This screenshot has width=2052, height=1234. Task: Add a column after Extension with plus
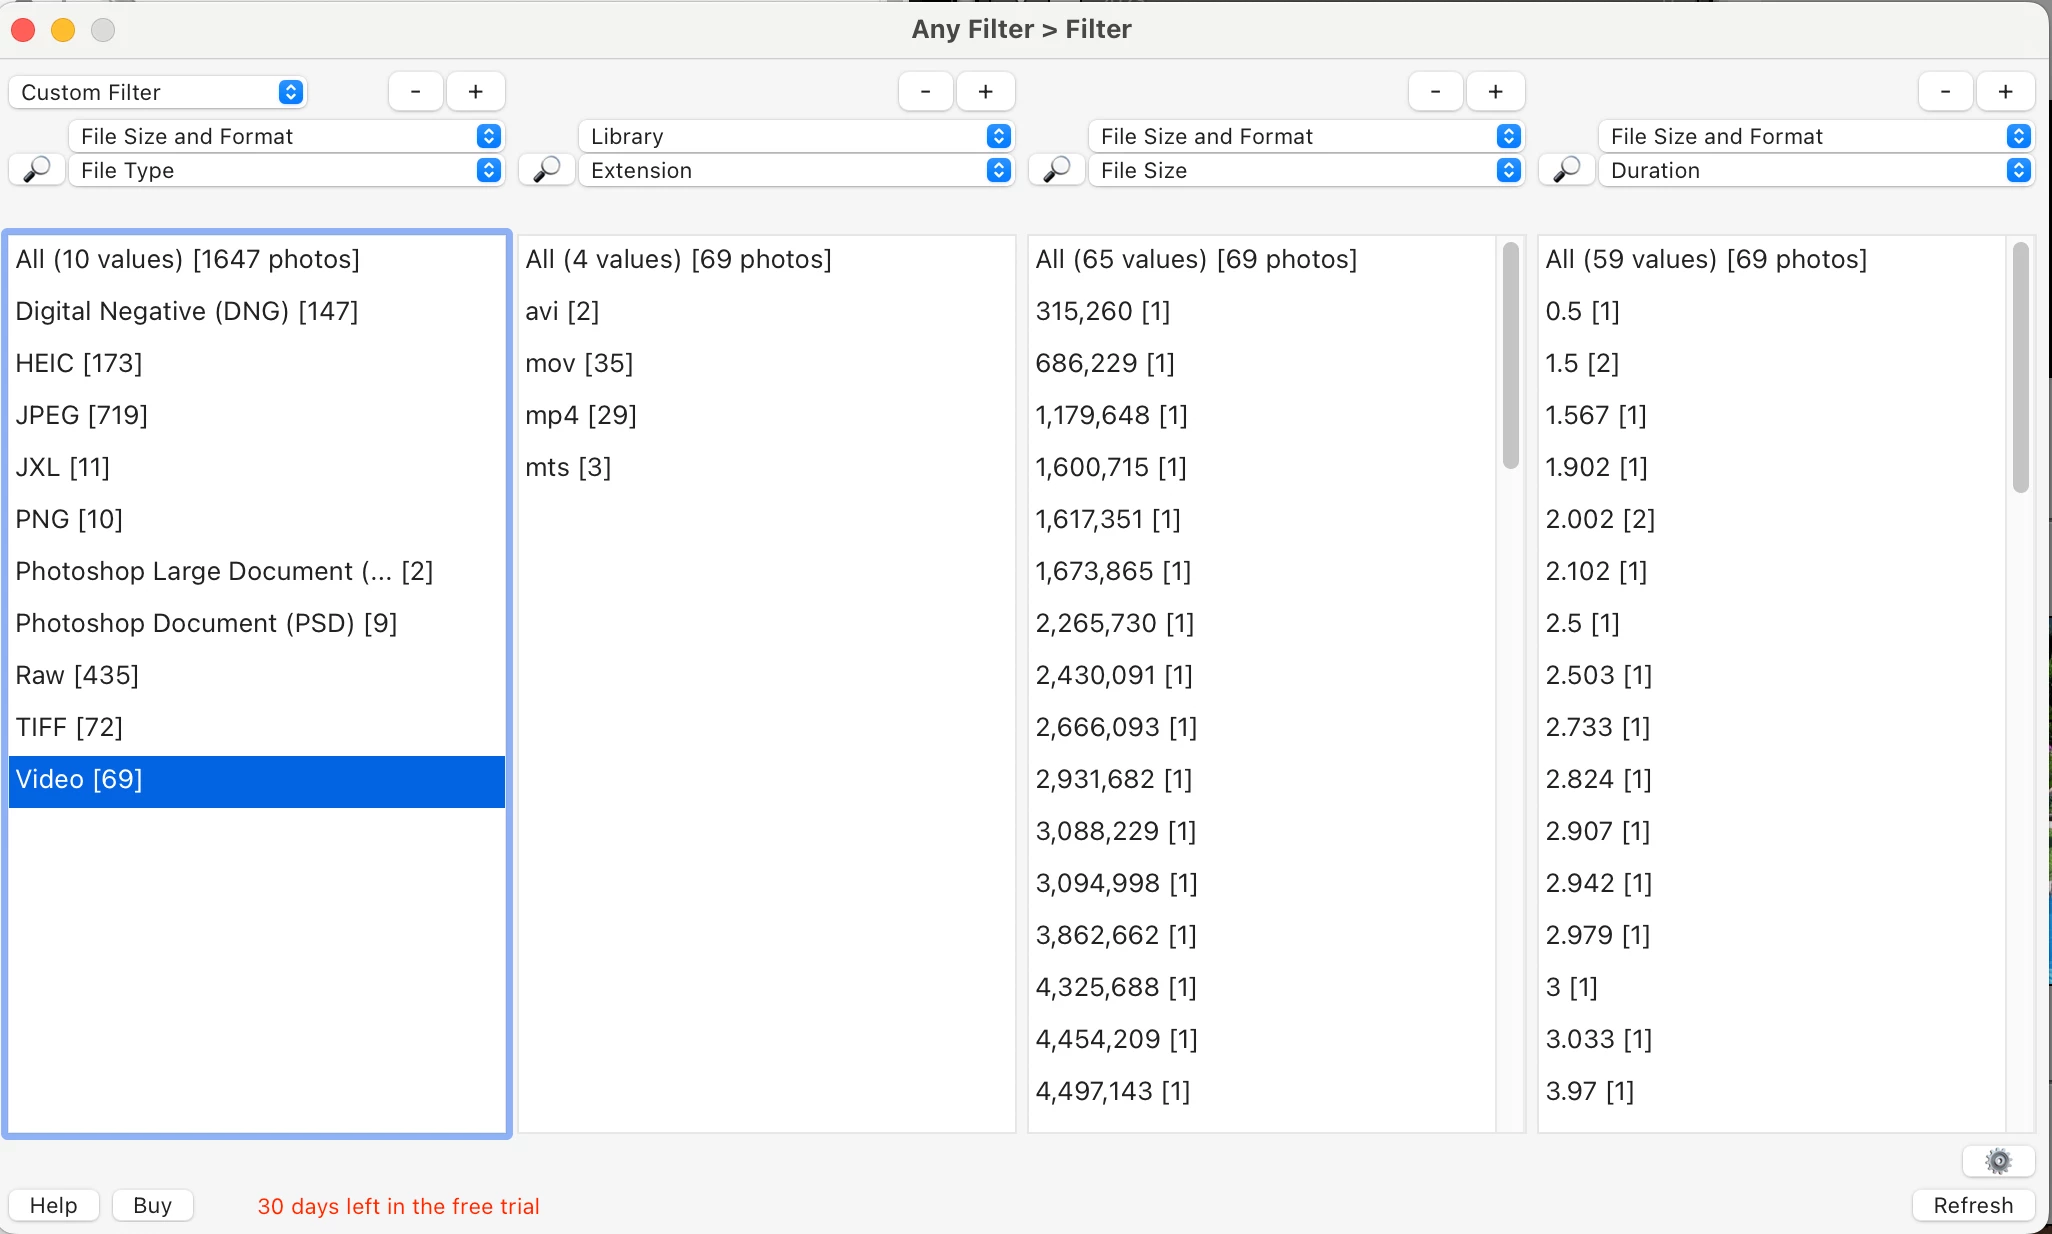click(986, 92)
